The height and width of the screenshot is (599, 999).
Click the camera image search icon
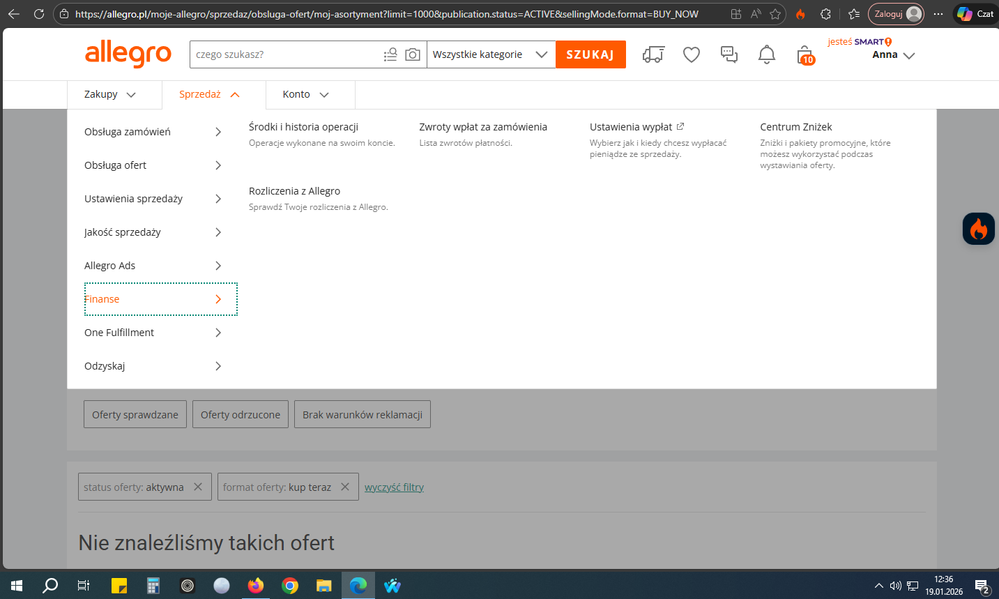[412, 55]
